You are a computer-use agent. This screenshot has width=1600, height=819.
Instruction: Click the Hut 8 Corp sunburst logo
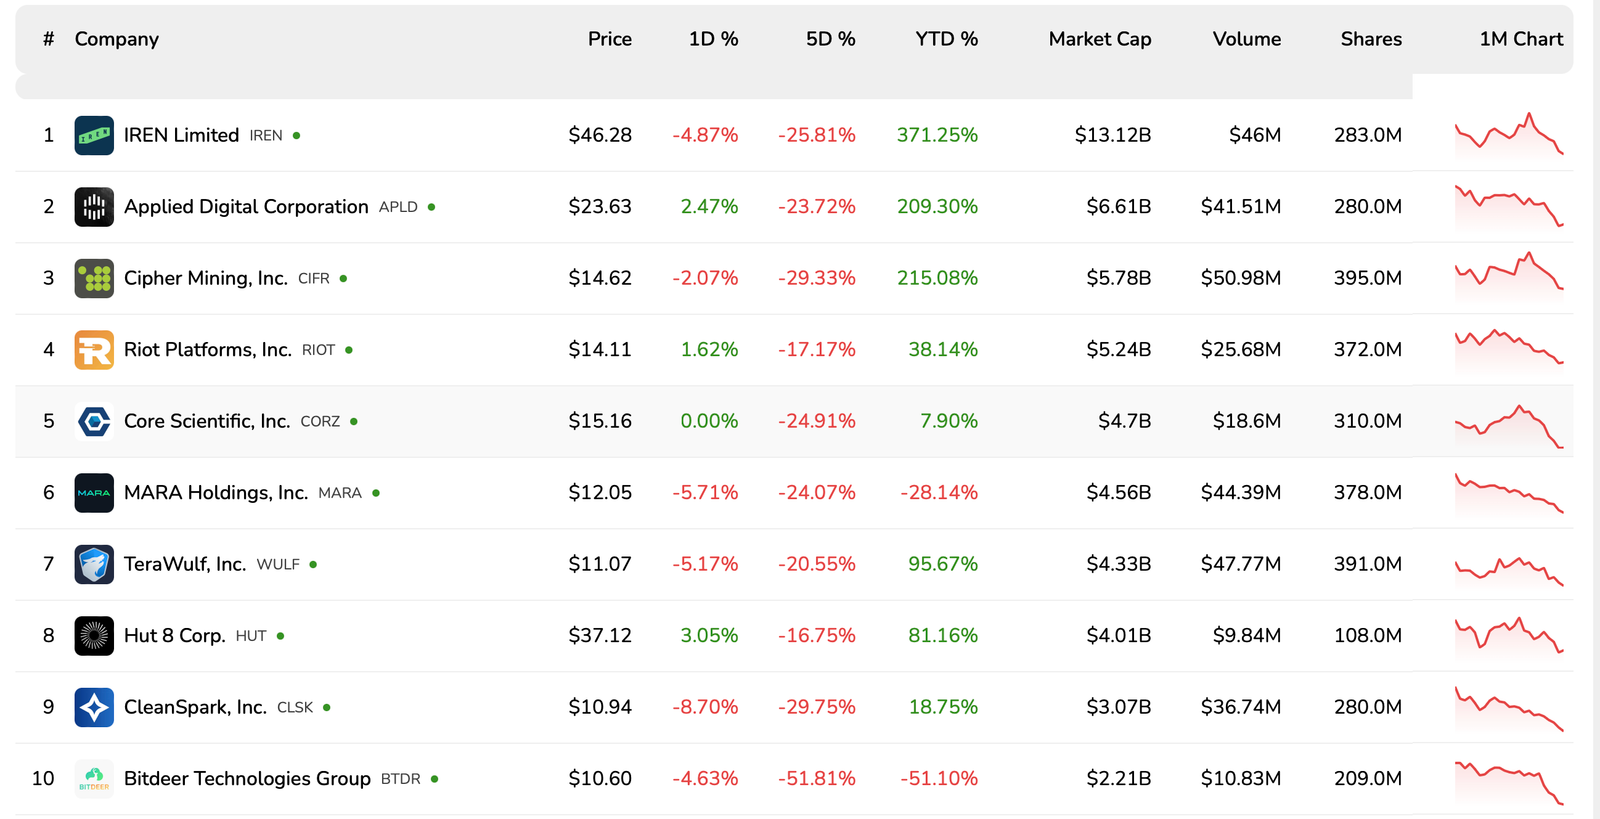94,635
